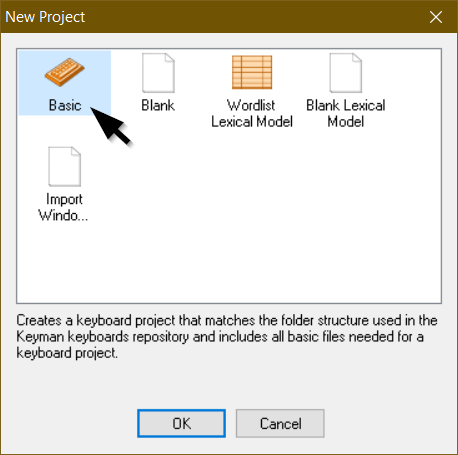Click the template description paragraph text
The image size is (458, 455).
(227, 337)
